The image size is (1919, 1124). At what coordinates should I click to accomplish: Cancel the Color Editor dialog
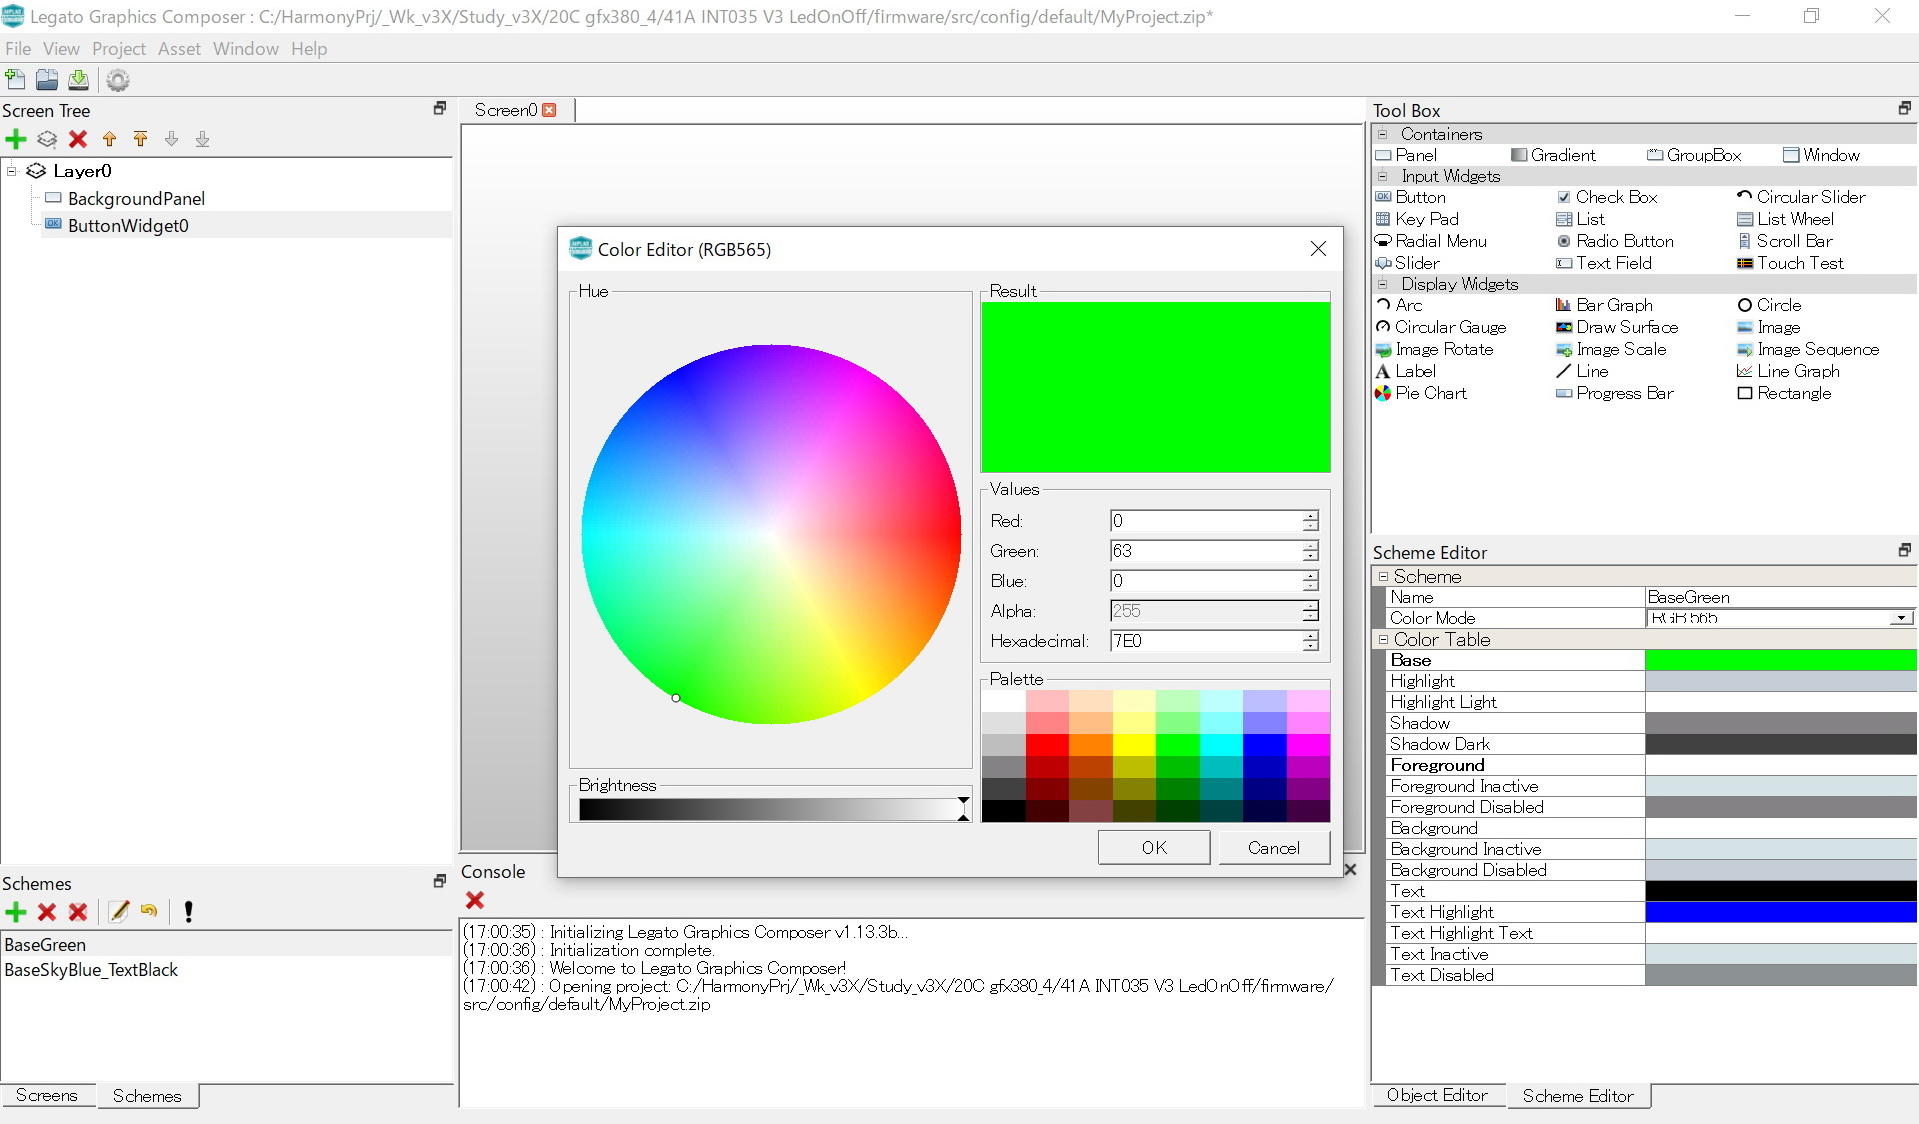tap(1273, 847)
